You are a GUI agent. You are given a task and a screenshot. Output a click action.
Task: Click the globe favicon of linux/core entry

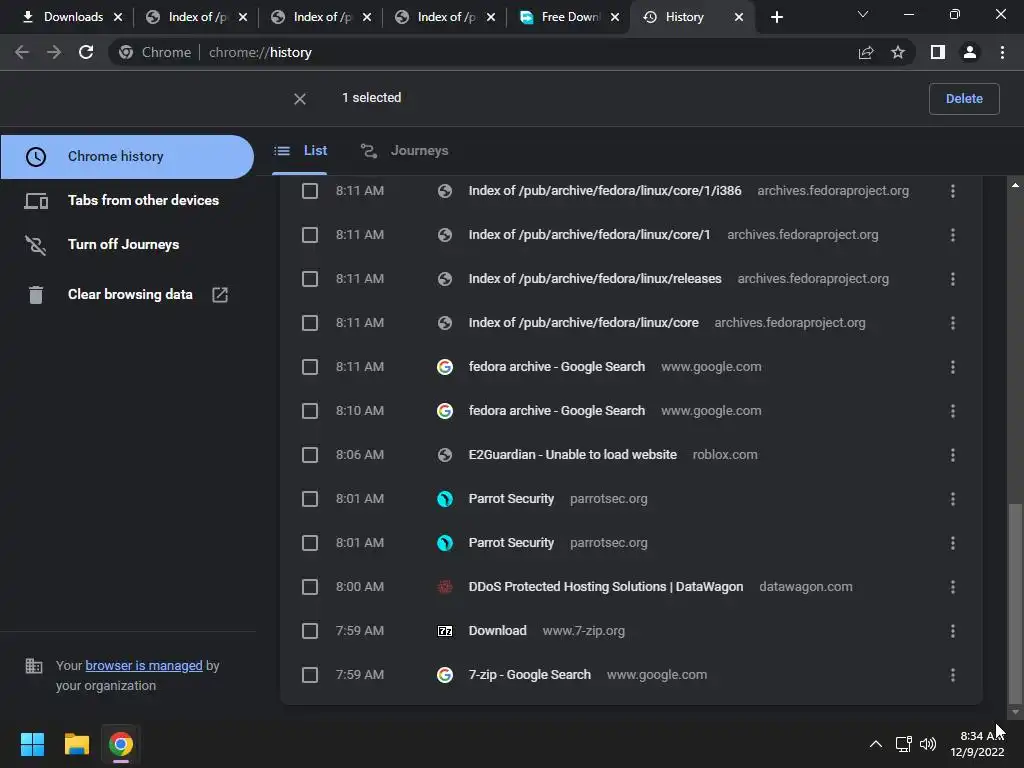[x=445, y=323]
